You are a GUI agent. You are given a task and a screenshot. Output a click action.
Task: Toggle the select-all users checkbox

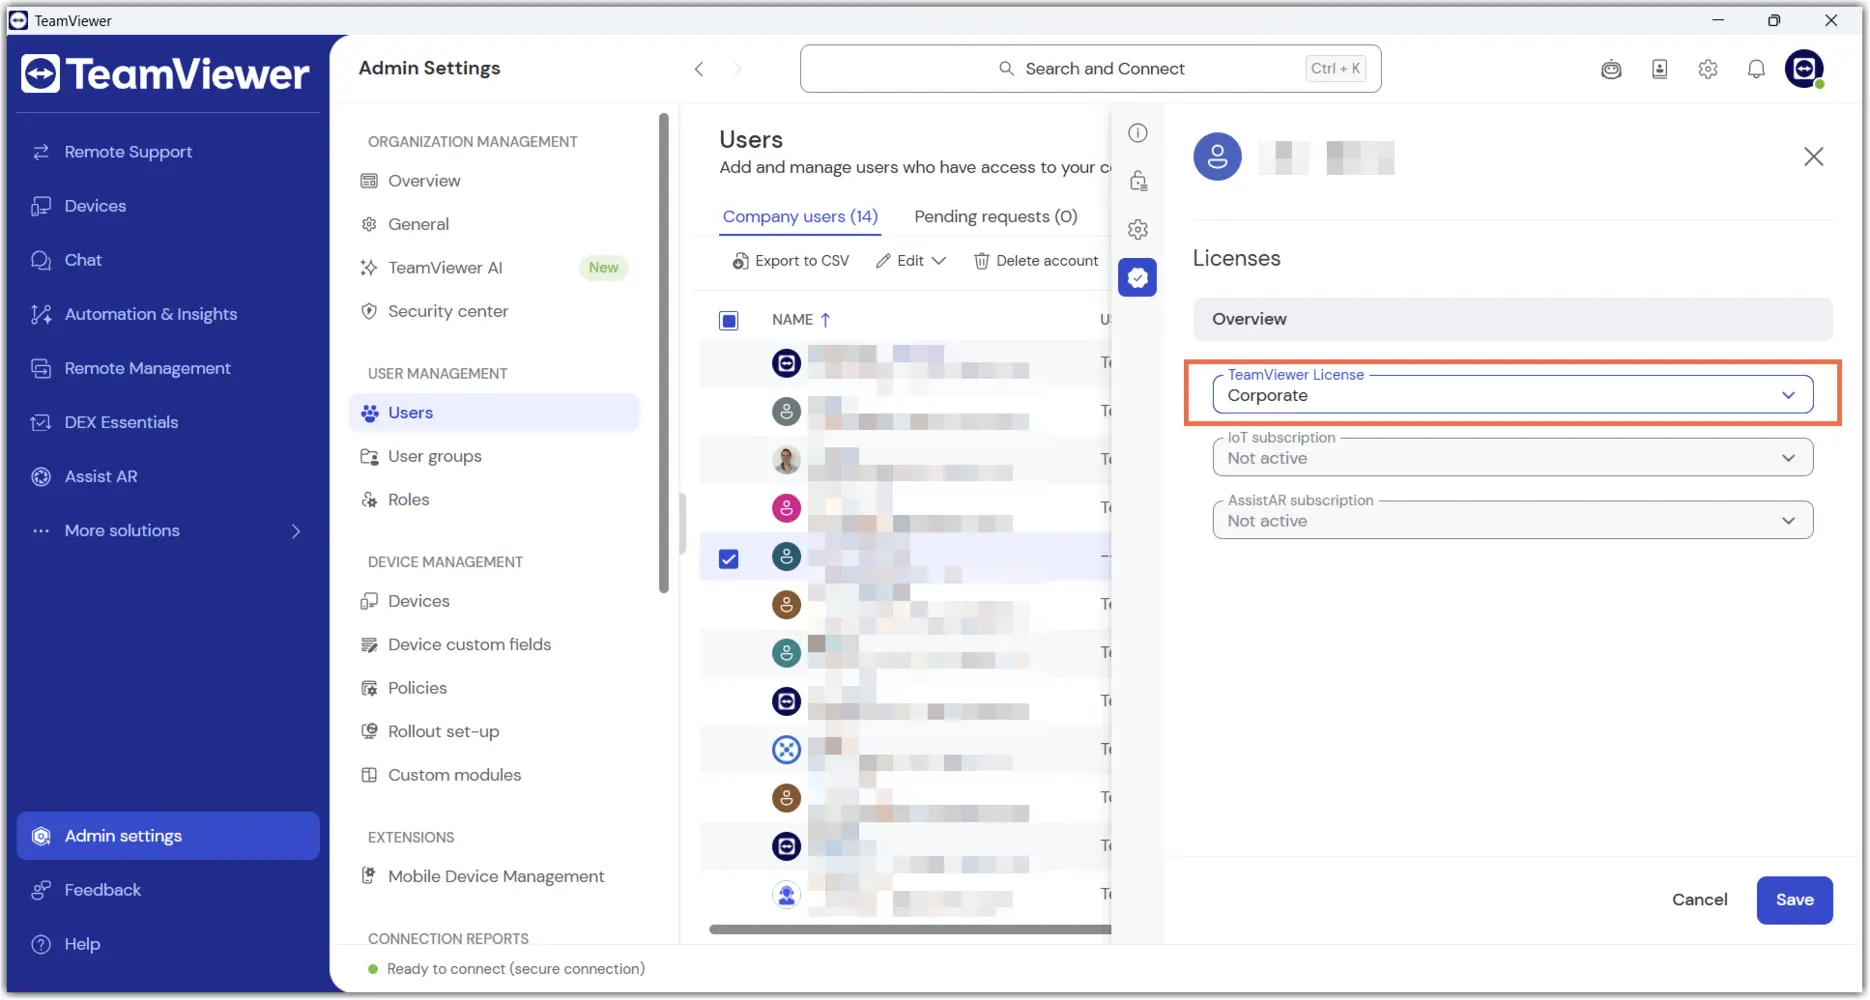[729, 321]
